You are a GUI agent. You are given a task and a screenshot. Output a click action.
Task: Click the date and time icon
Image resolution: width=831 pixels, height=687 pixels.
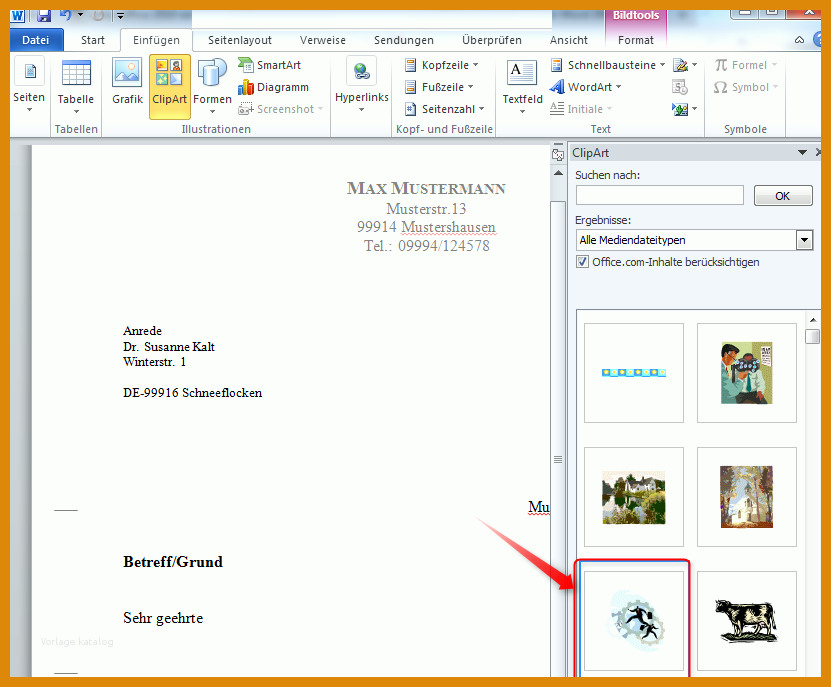pos(680,87)
